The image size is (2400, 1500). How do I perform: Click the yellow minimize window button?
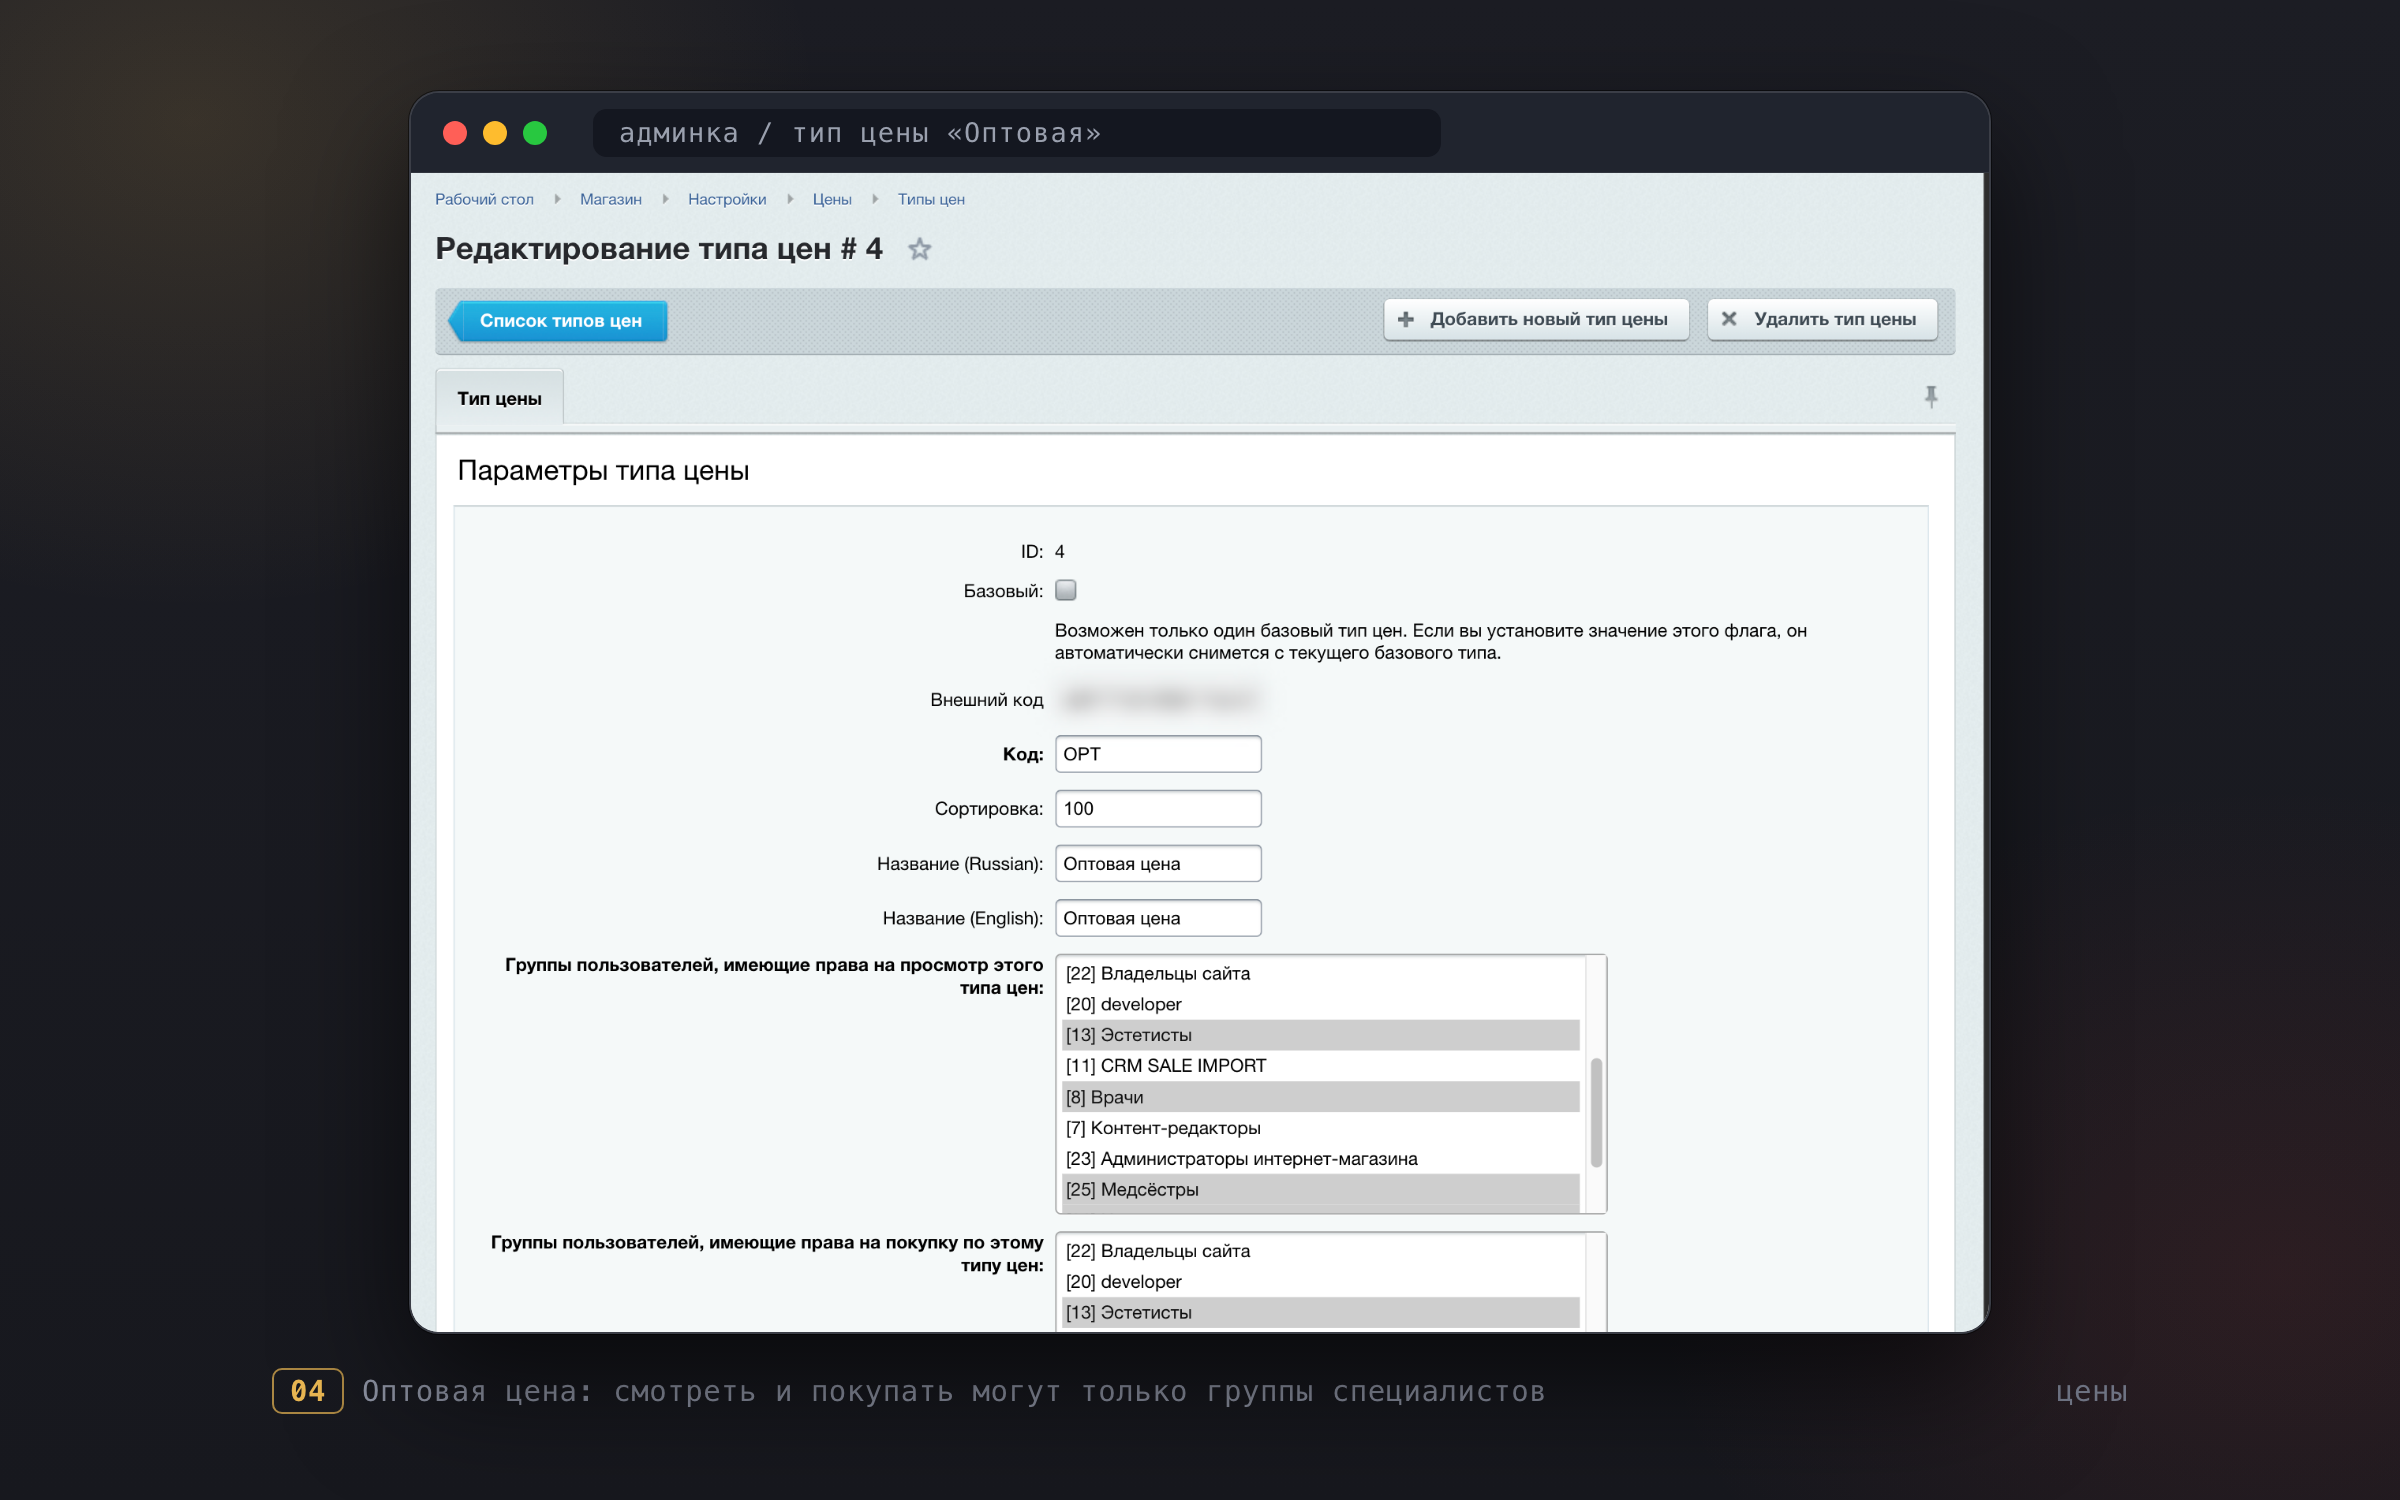(x=495, y=133)
